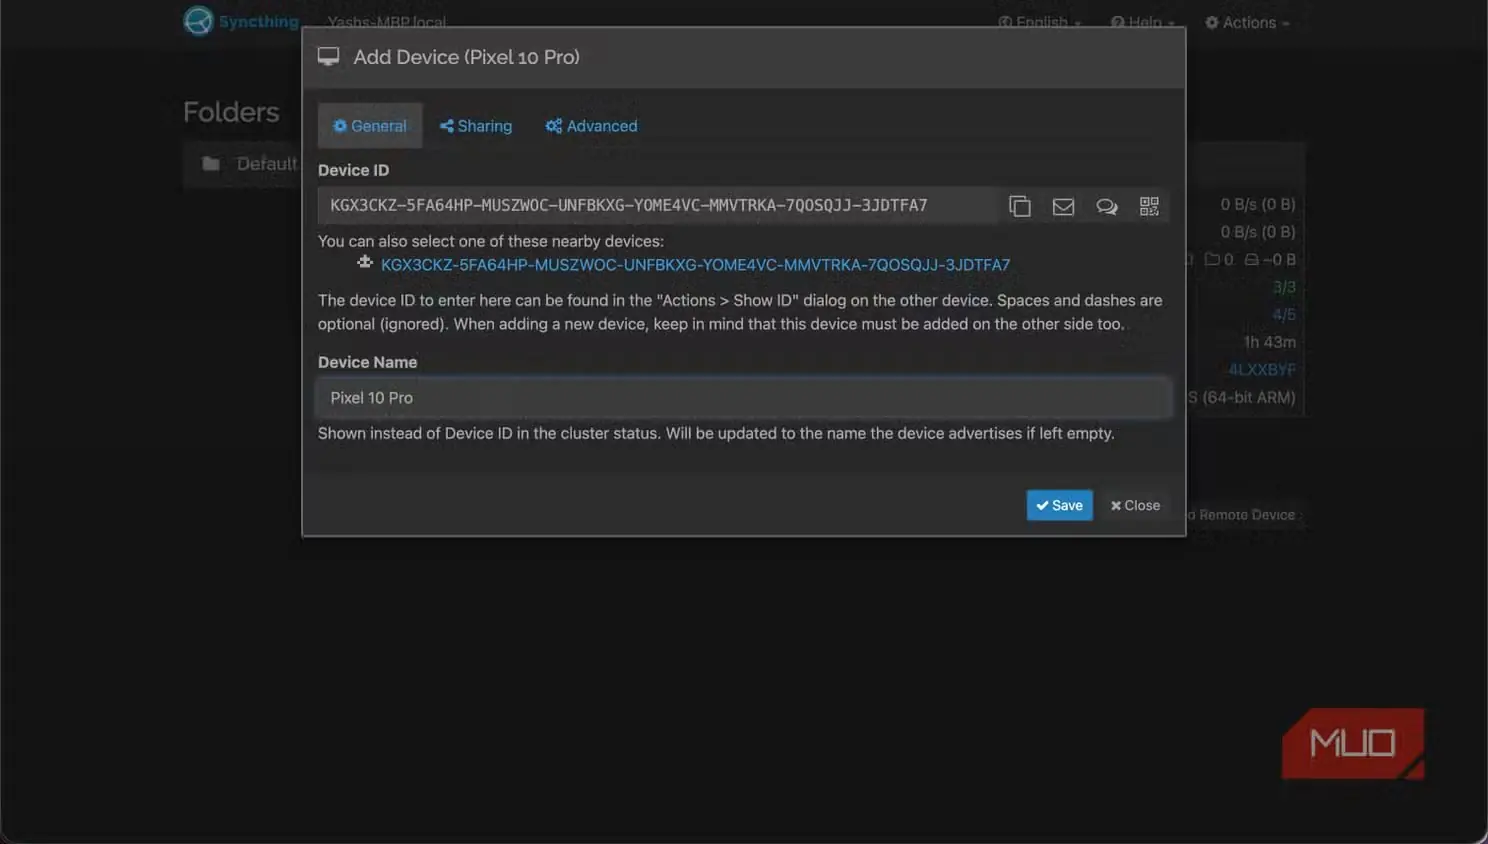Open the English language dropdown
This screenshot has height=844, width=1488.
1040,22
